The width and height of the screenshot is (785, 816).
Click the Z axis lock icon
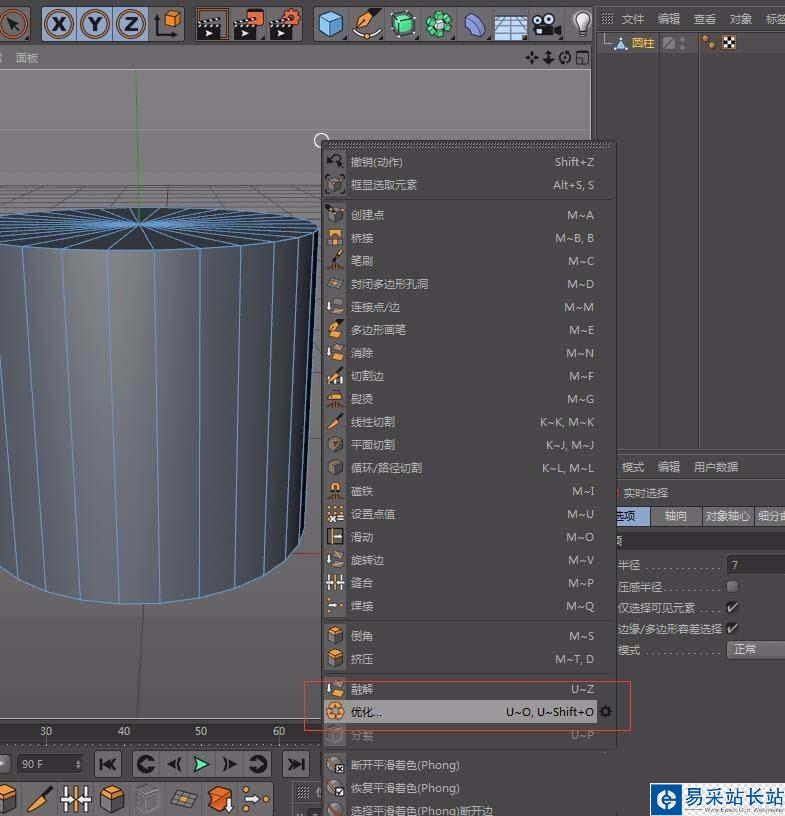click(130, 23)
